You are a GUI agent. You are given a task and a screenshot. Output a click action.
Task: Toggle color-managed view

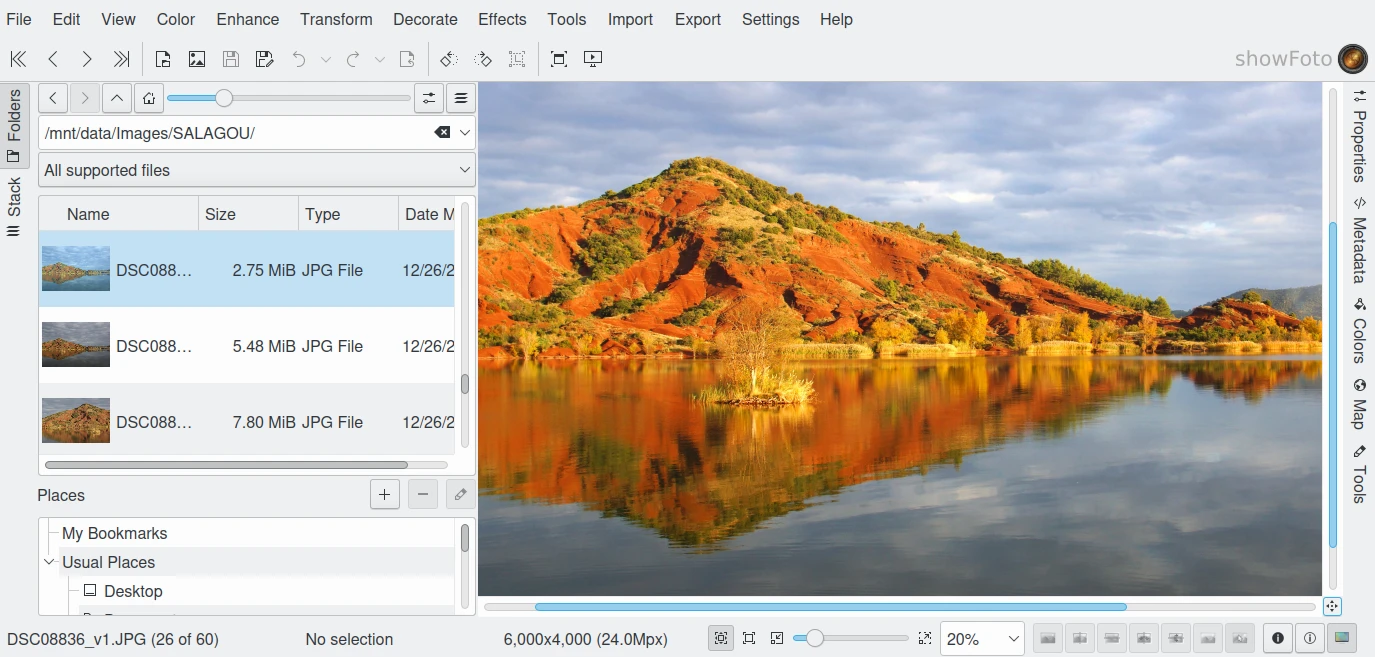[1341, 638]
